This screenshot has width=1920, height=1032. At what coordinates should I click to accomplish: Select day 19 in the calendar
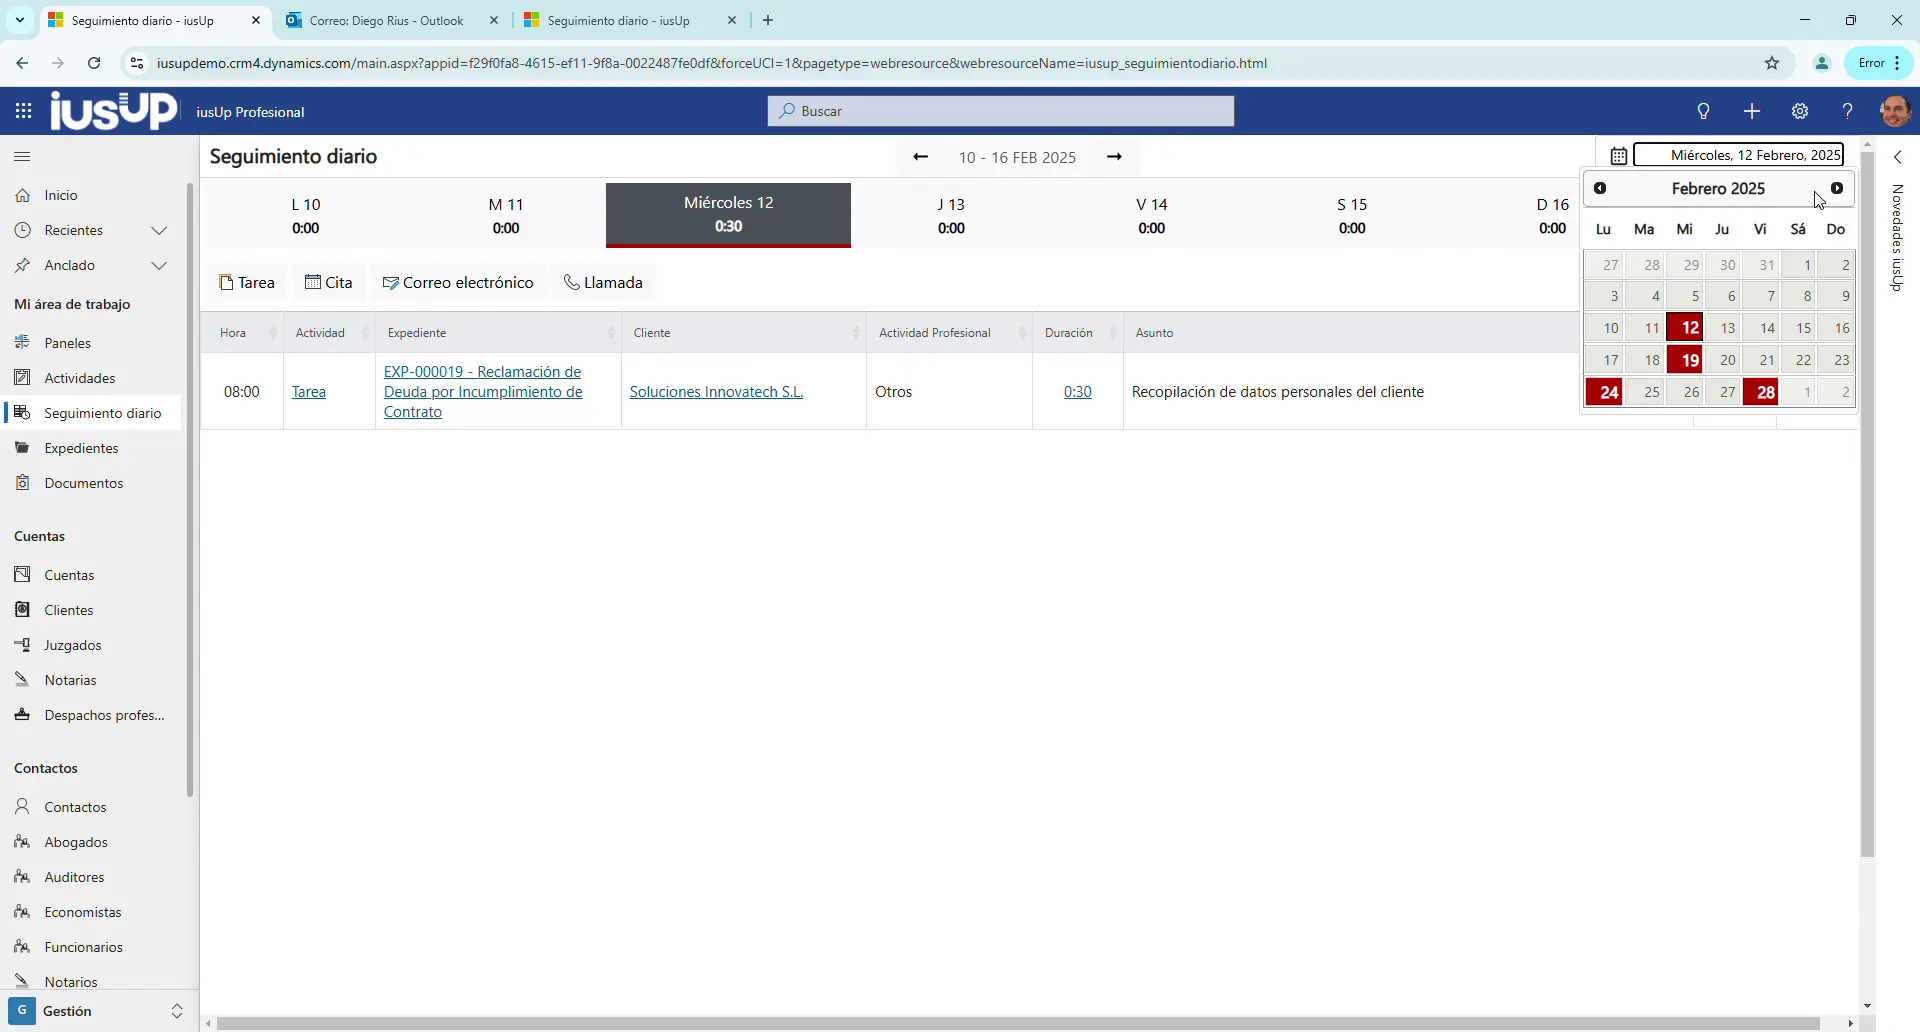point(1686,360)
